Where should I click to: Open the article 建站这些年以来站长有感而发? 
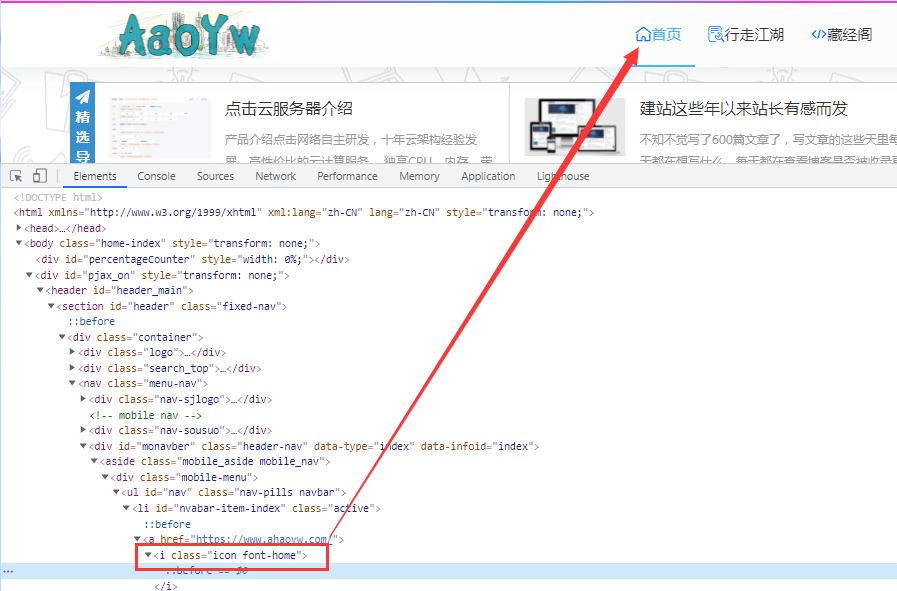[x=743, y=108]
